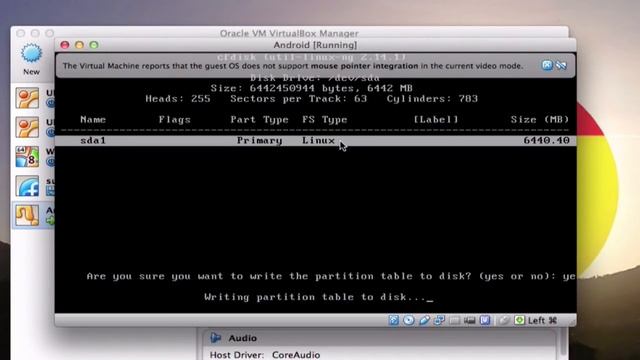
Task: Dismiss the mouse integration notification message
Action: click(547, 65)
